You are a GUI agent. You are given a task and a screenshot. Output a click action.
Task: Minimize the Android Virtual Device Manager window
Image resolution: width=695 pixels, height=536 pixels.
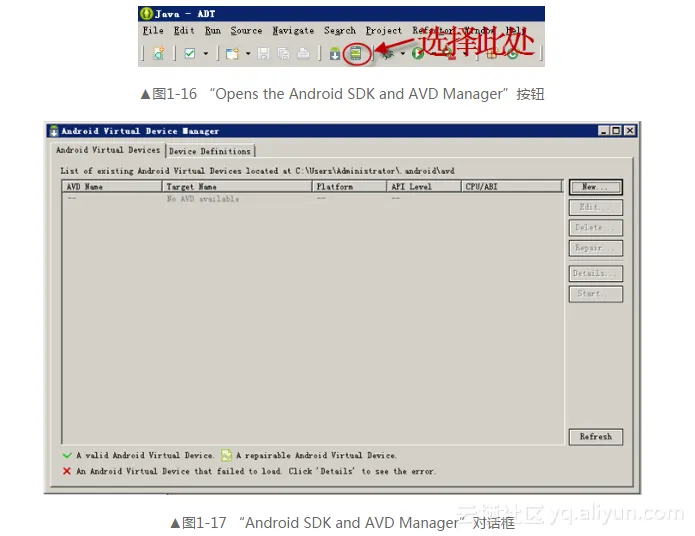[603, 131]
